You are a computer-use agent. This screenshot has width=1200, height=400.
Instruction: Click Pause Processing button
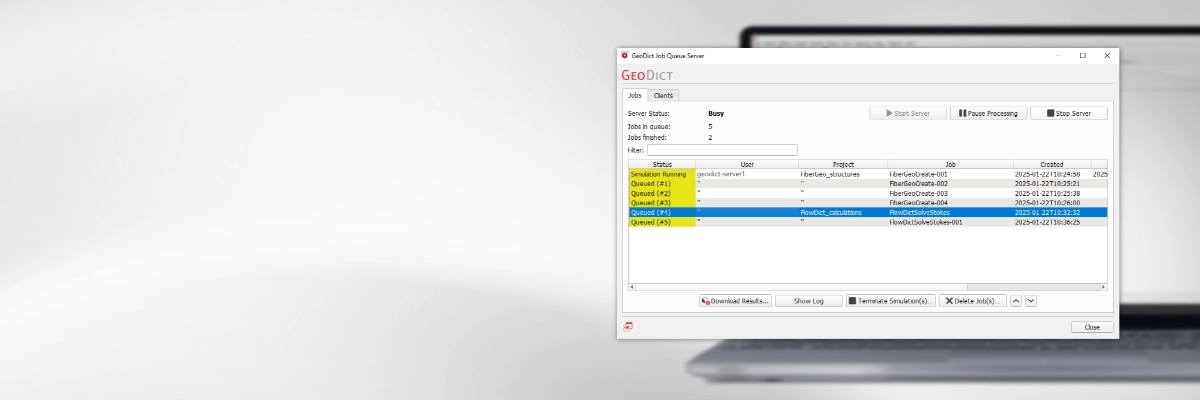(988, 113)
